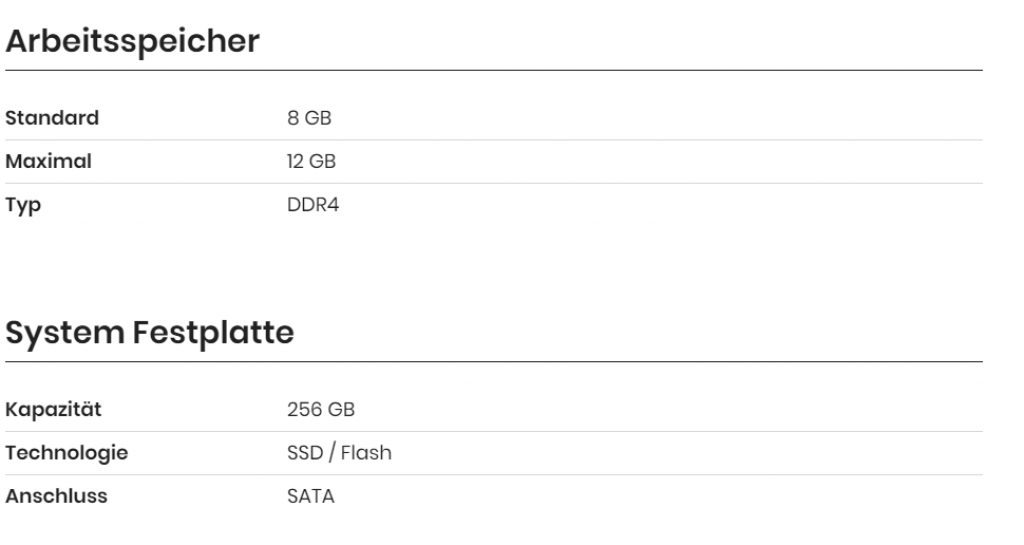Select the Maximal row label
1024x545 pixels.
[48, 161]
